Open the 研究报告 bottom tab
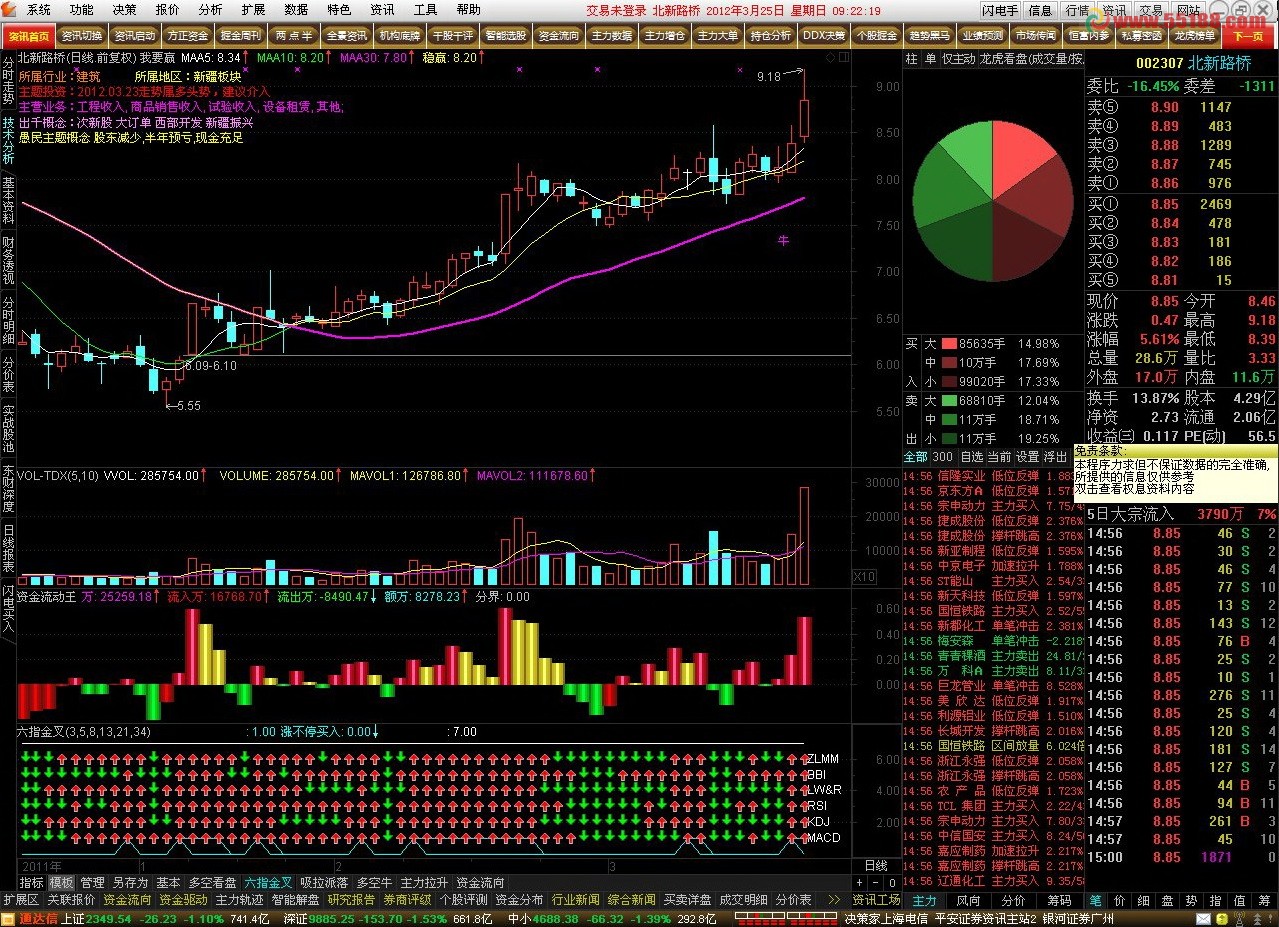Screen dimensions: 1279x927 351,900
